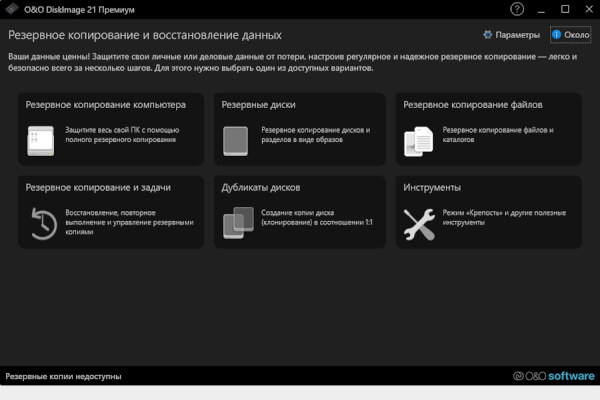Click the computer backup icon
The width and height of the screenshot is (600, 400).
41,141
